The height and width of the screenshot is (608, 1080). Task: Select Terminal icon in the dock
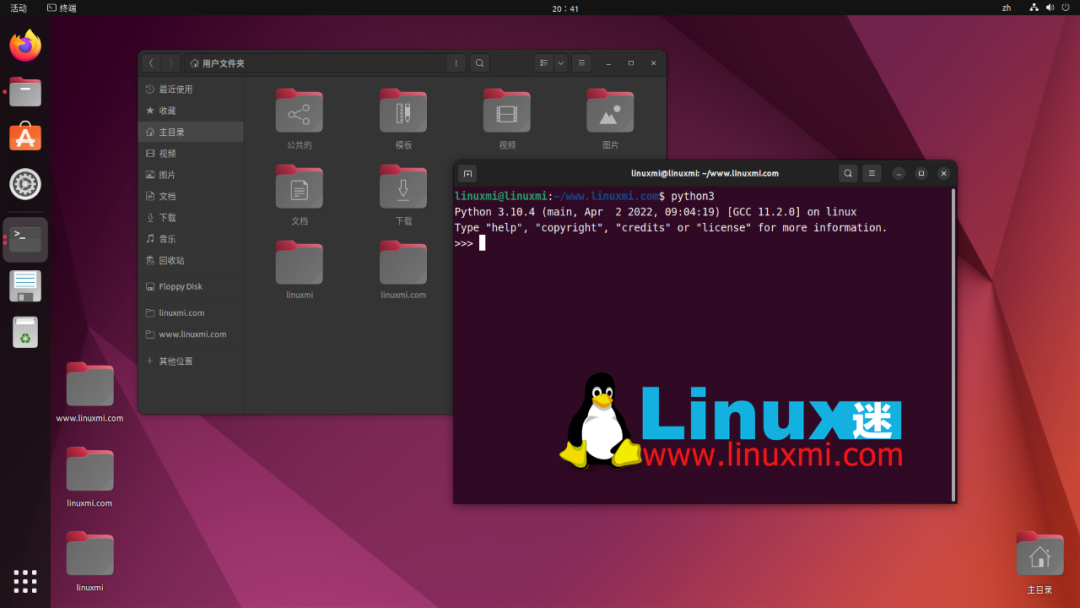point(25,239)
